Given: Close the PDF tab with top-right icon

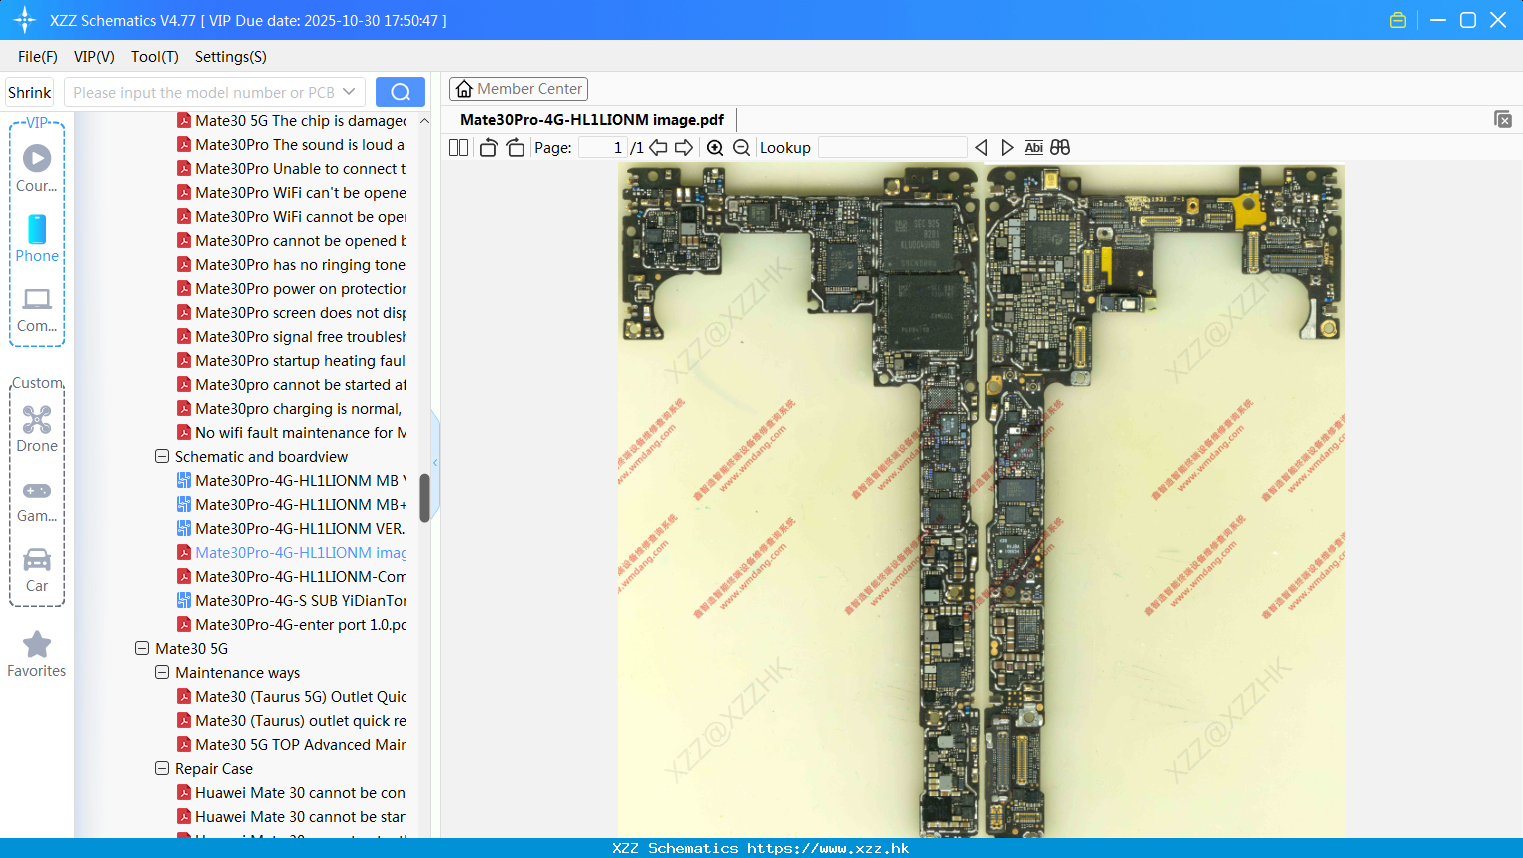Looking at the screenshot, I should (1502, 119).
